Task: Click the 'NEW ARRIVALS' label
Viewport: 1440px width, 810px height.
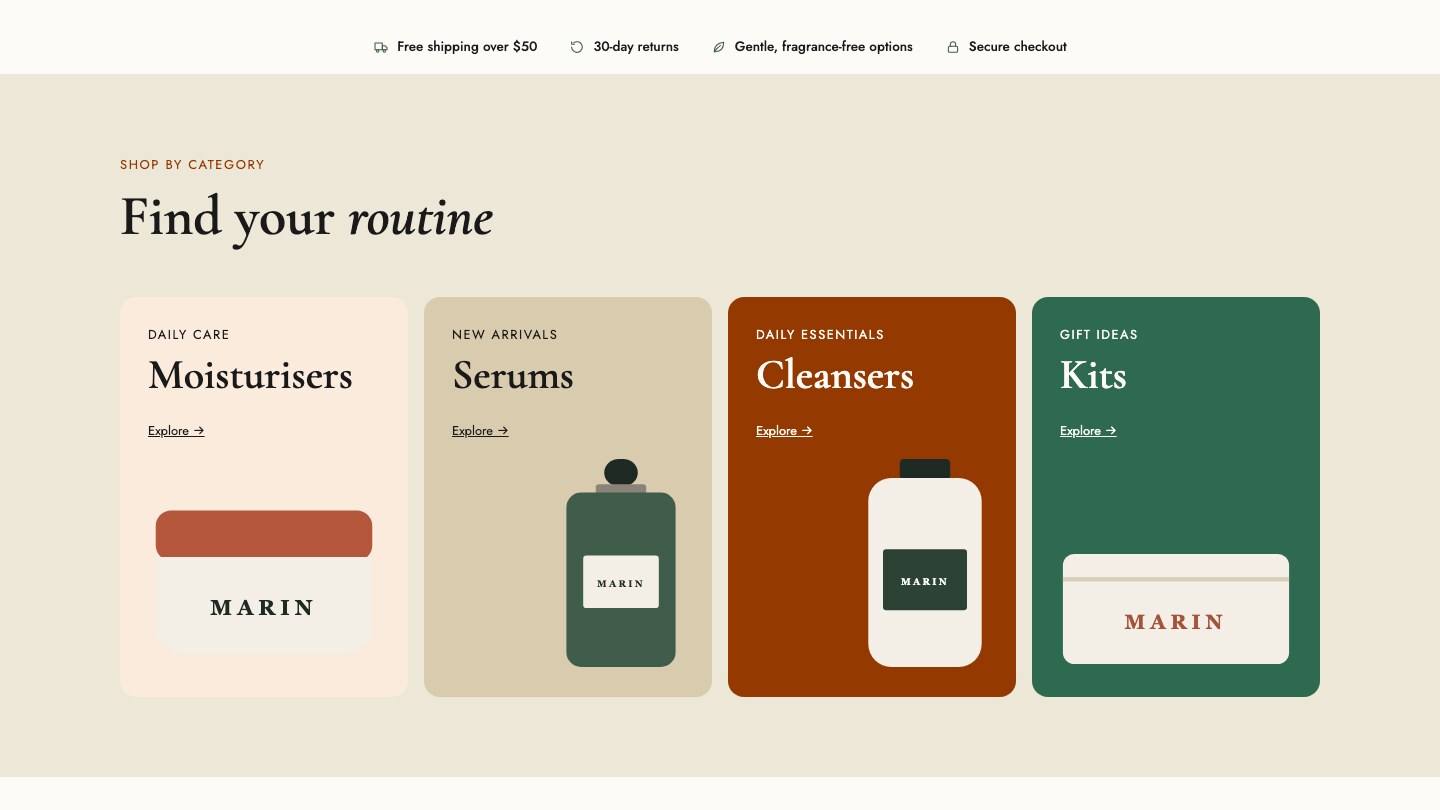Action: click(x=505, y=335)
